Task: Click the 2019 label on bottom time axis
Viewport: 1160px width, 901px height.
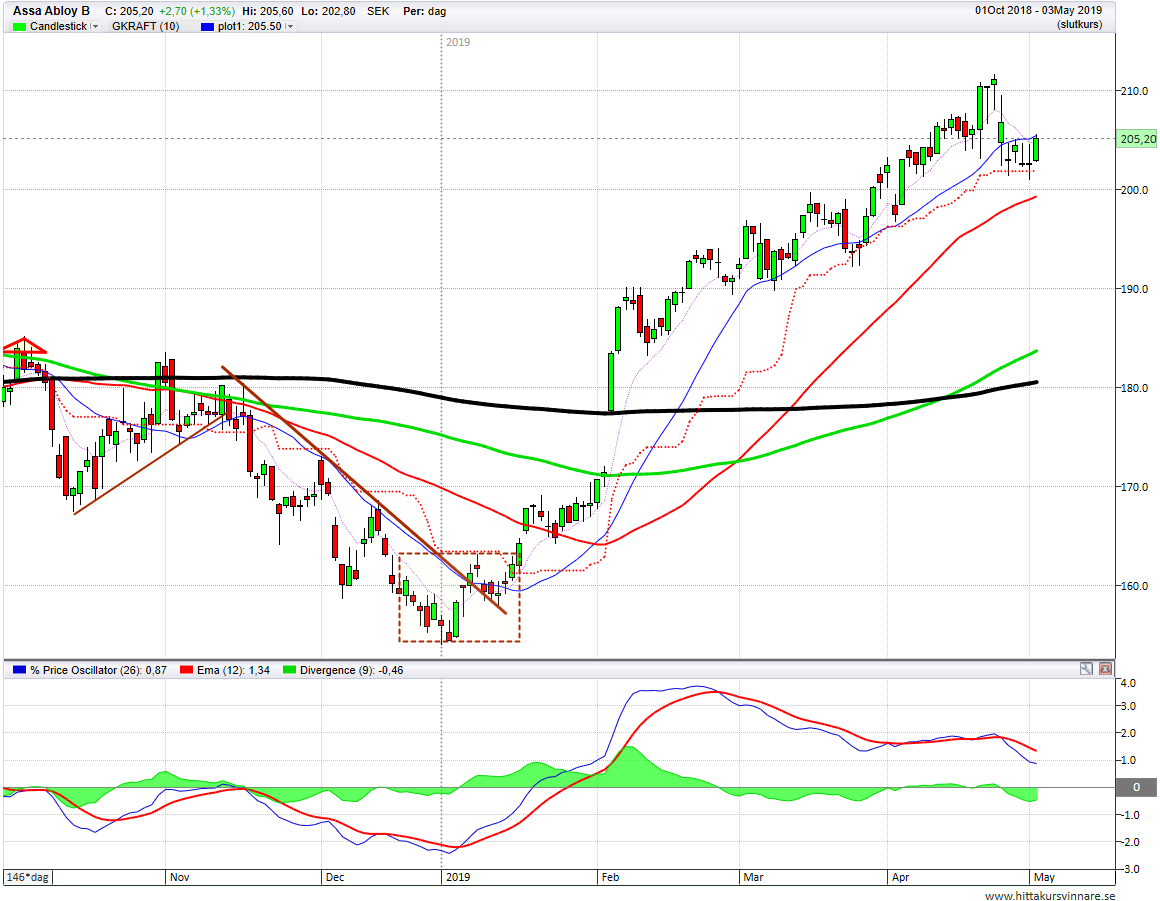Action: [x=458, y=877]
